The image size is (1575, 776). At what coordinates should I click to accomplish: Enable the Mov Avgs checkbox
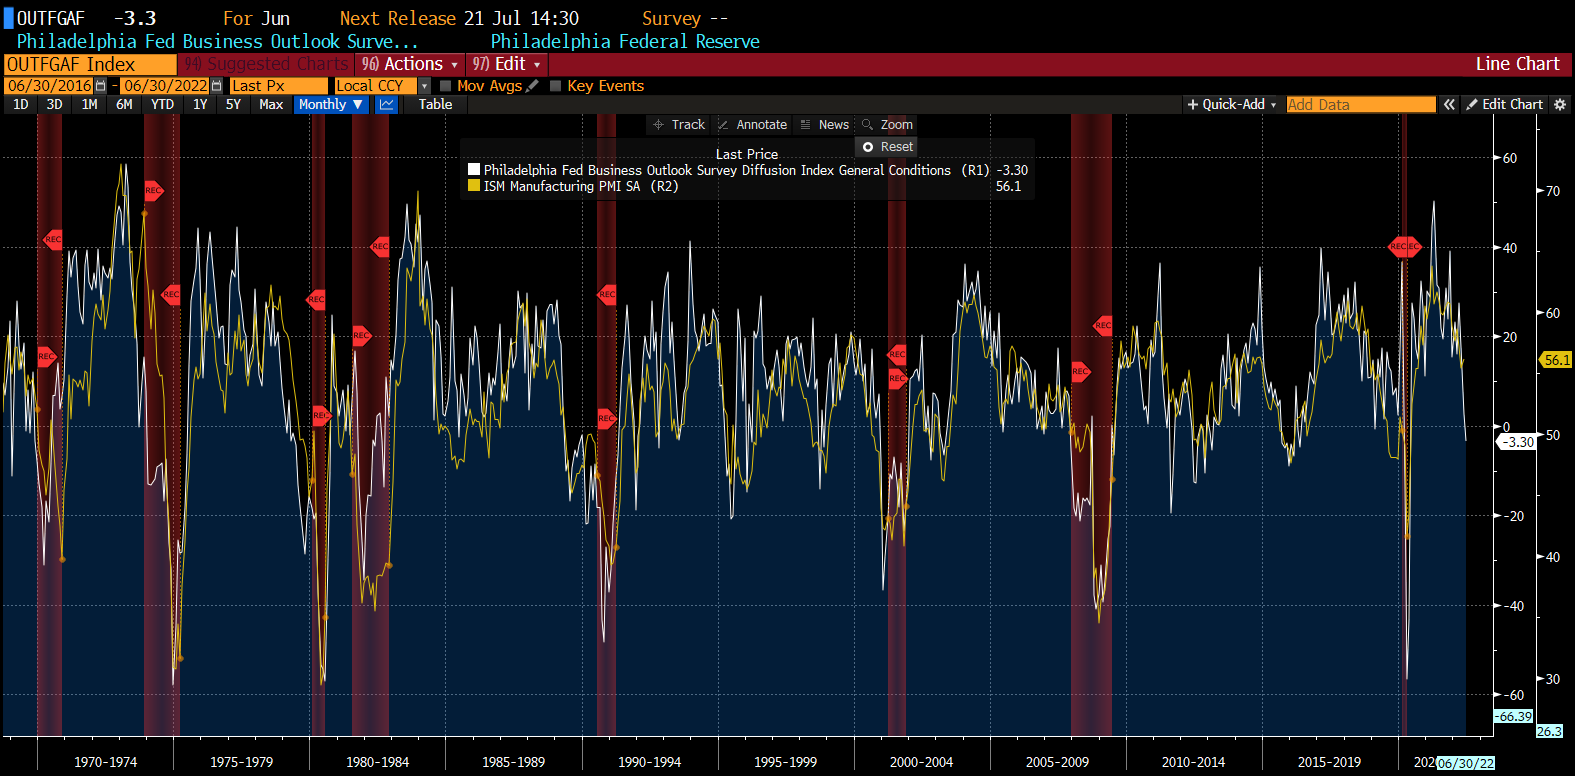tap(446, 86)
